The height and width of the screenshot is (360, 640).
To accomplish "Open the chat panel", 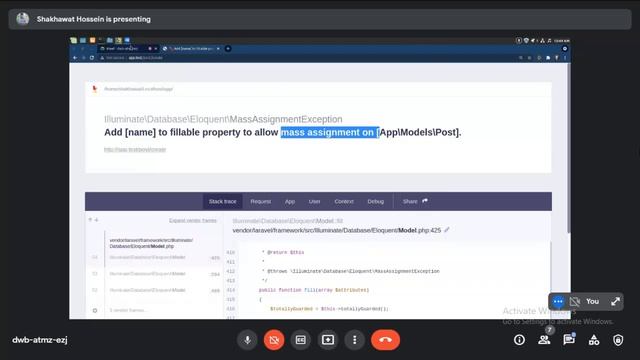I will coord(569,340).
